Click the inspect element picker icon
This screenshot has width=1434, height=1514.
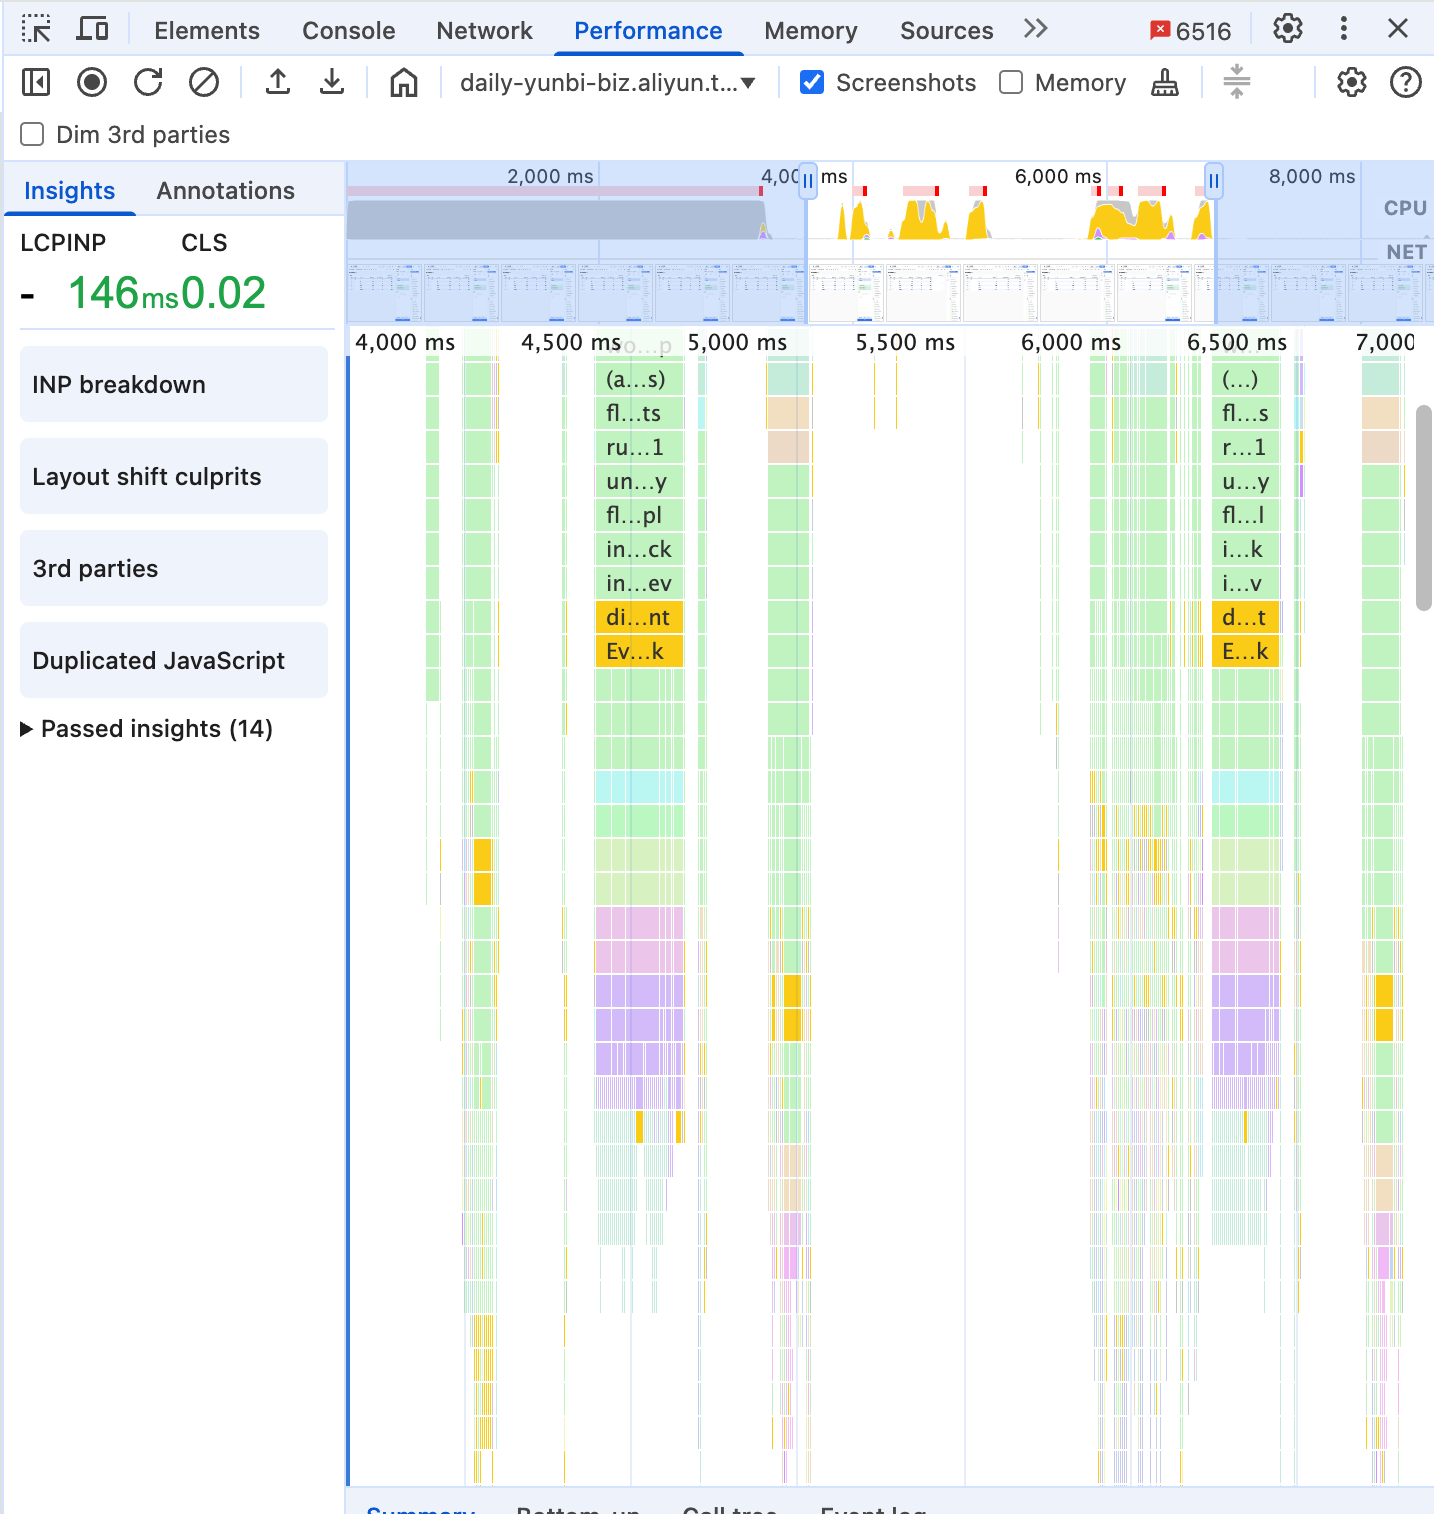click(x=36, y=30)
